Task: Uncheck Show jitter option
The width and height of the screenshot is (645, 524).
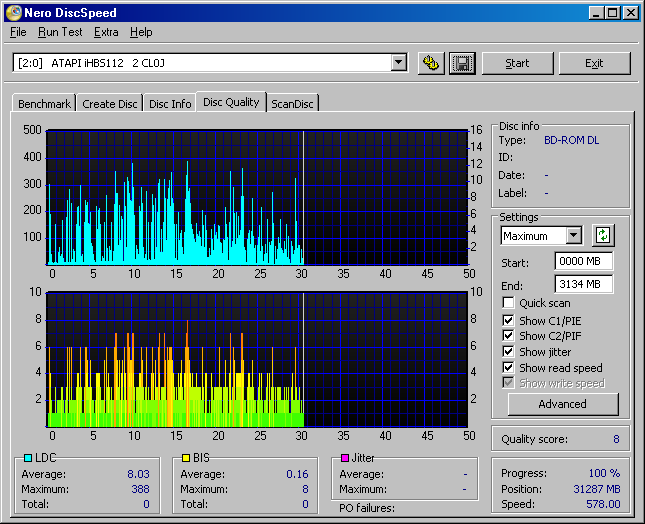Action: pyautogui.click(x=508, y=352)
